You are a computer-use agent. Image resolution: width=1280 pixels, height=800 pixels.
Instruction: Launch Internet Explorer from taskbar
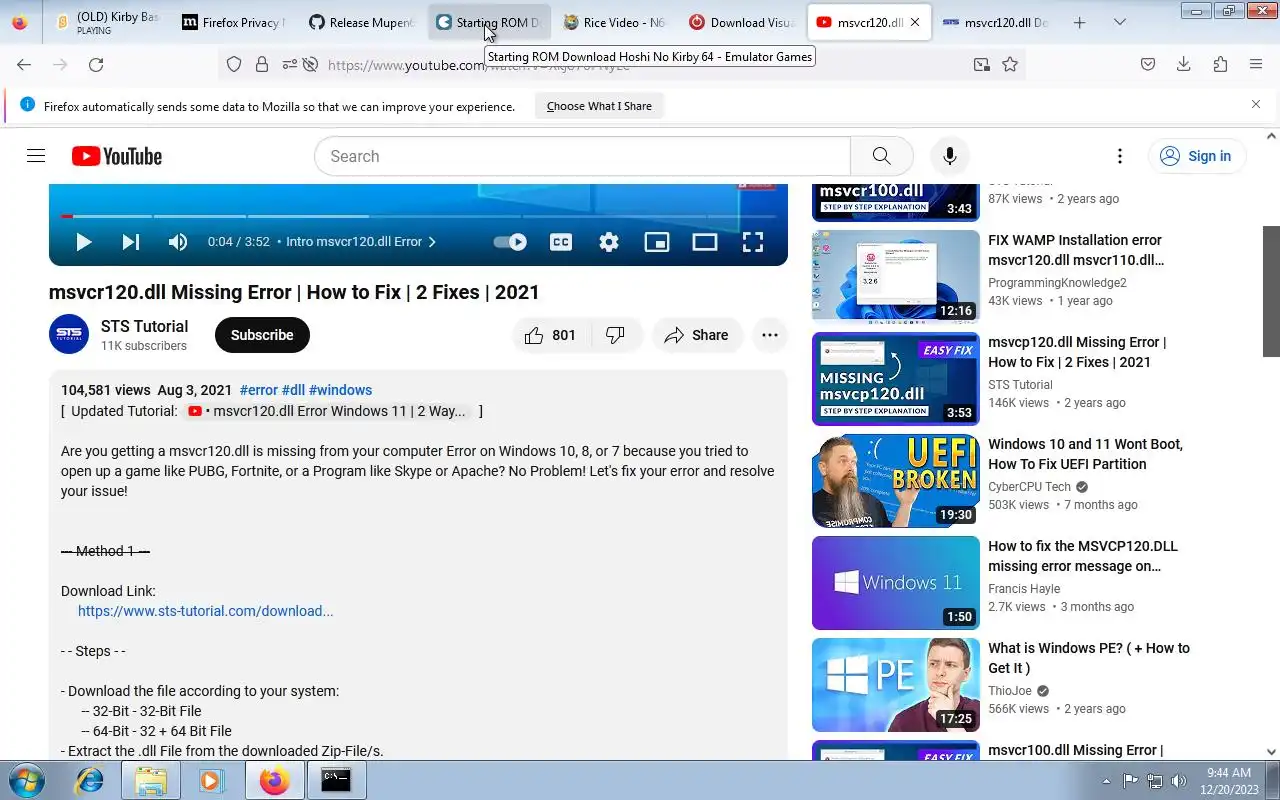click(90, 780)
